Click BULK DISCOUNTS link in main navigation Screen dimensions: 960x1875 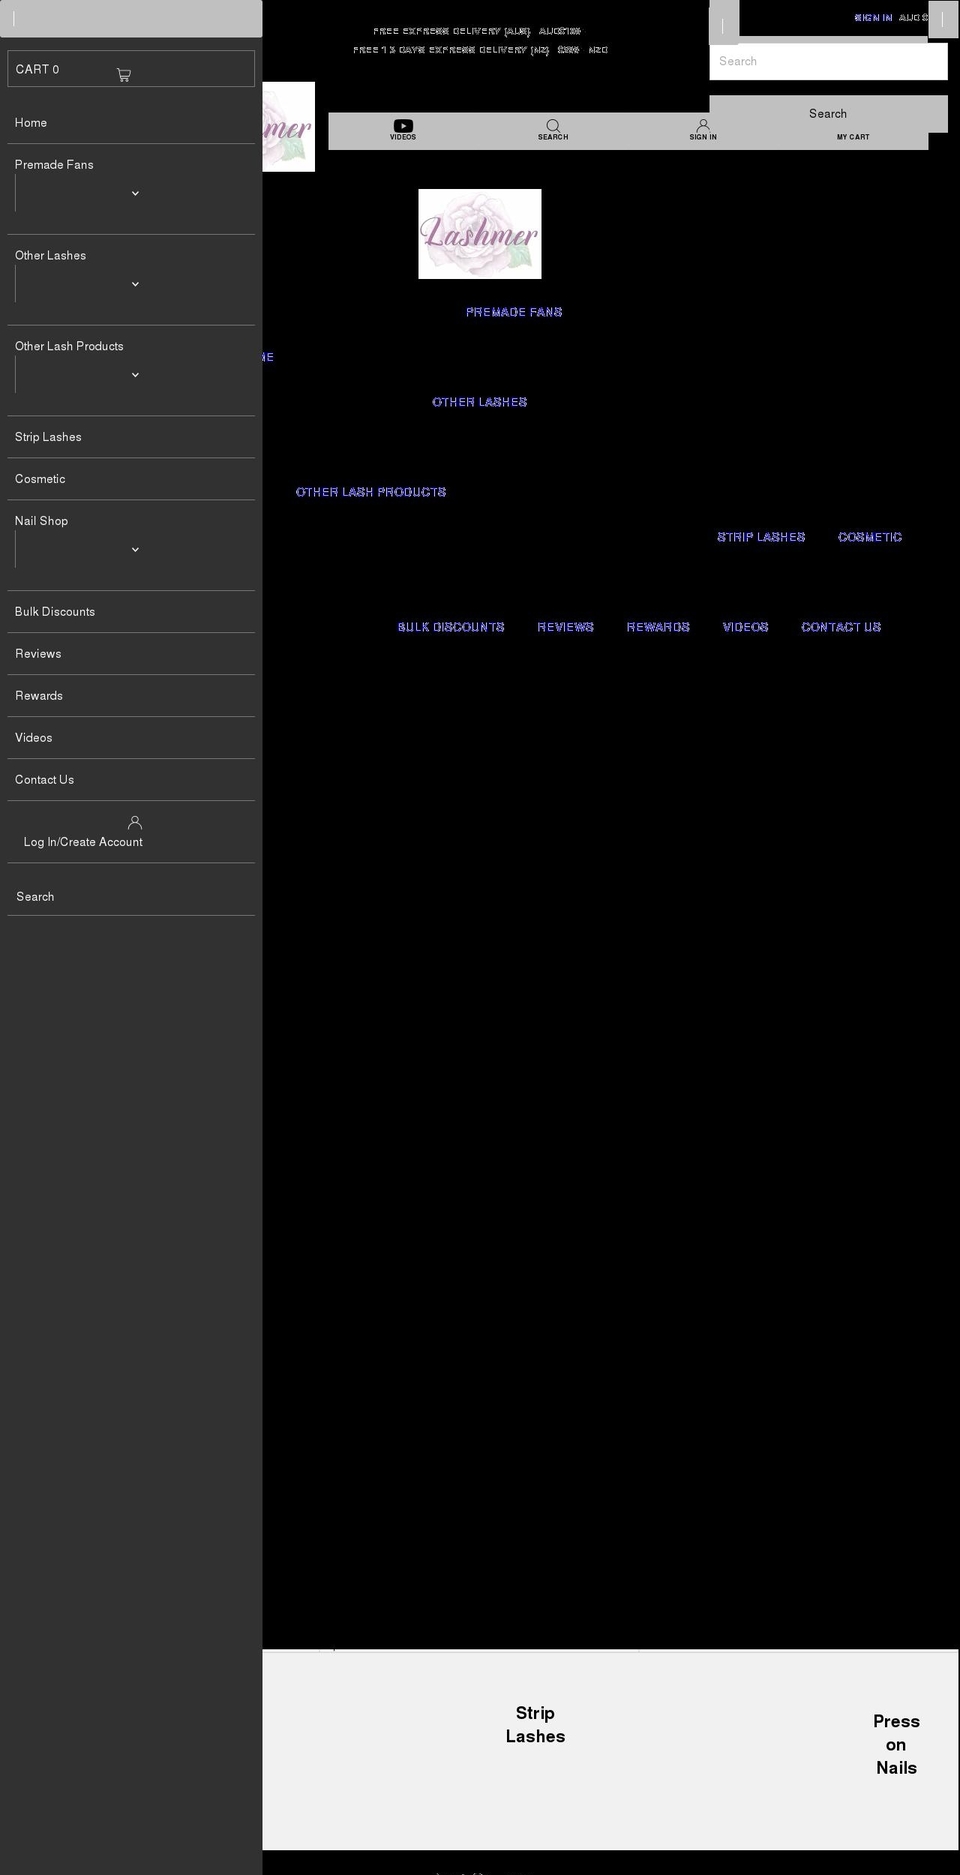pos(451,627)
